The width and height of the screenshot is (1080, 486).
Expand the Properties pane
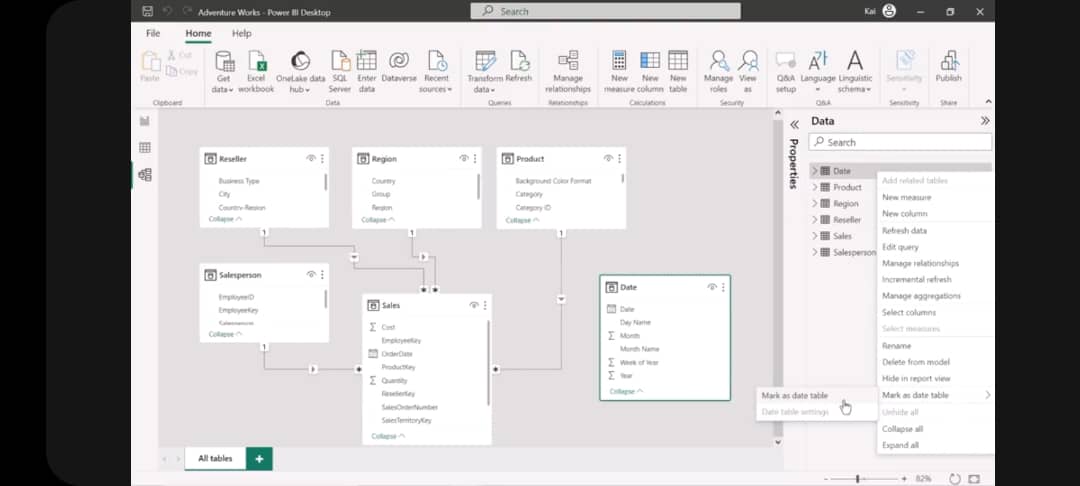click(794, 125)
